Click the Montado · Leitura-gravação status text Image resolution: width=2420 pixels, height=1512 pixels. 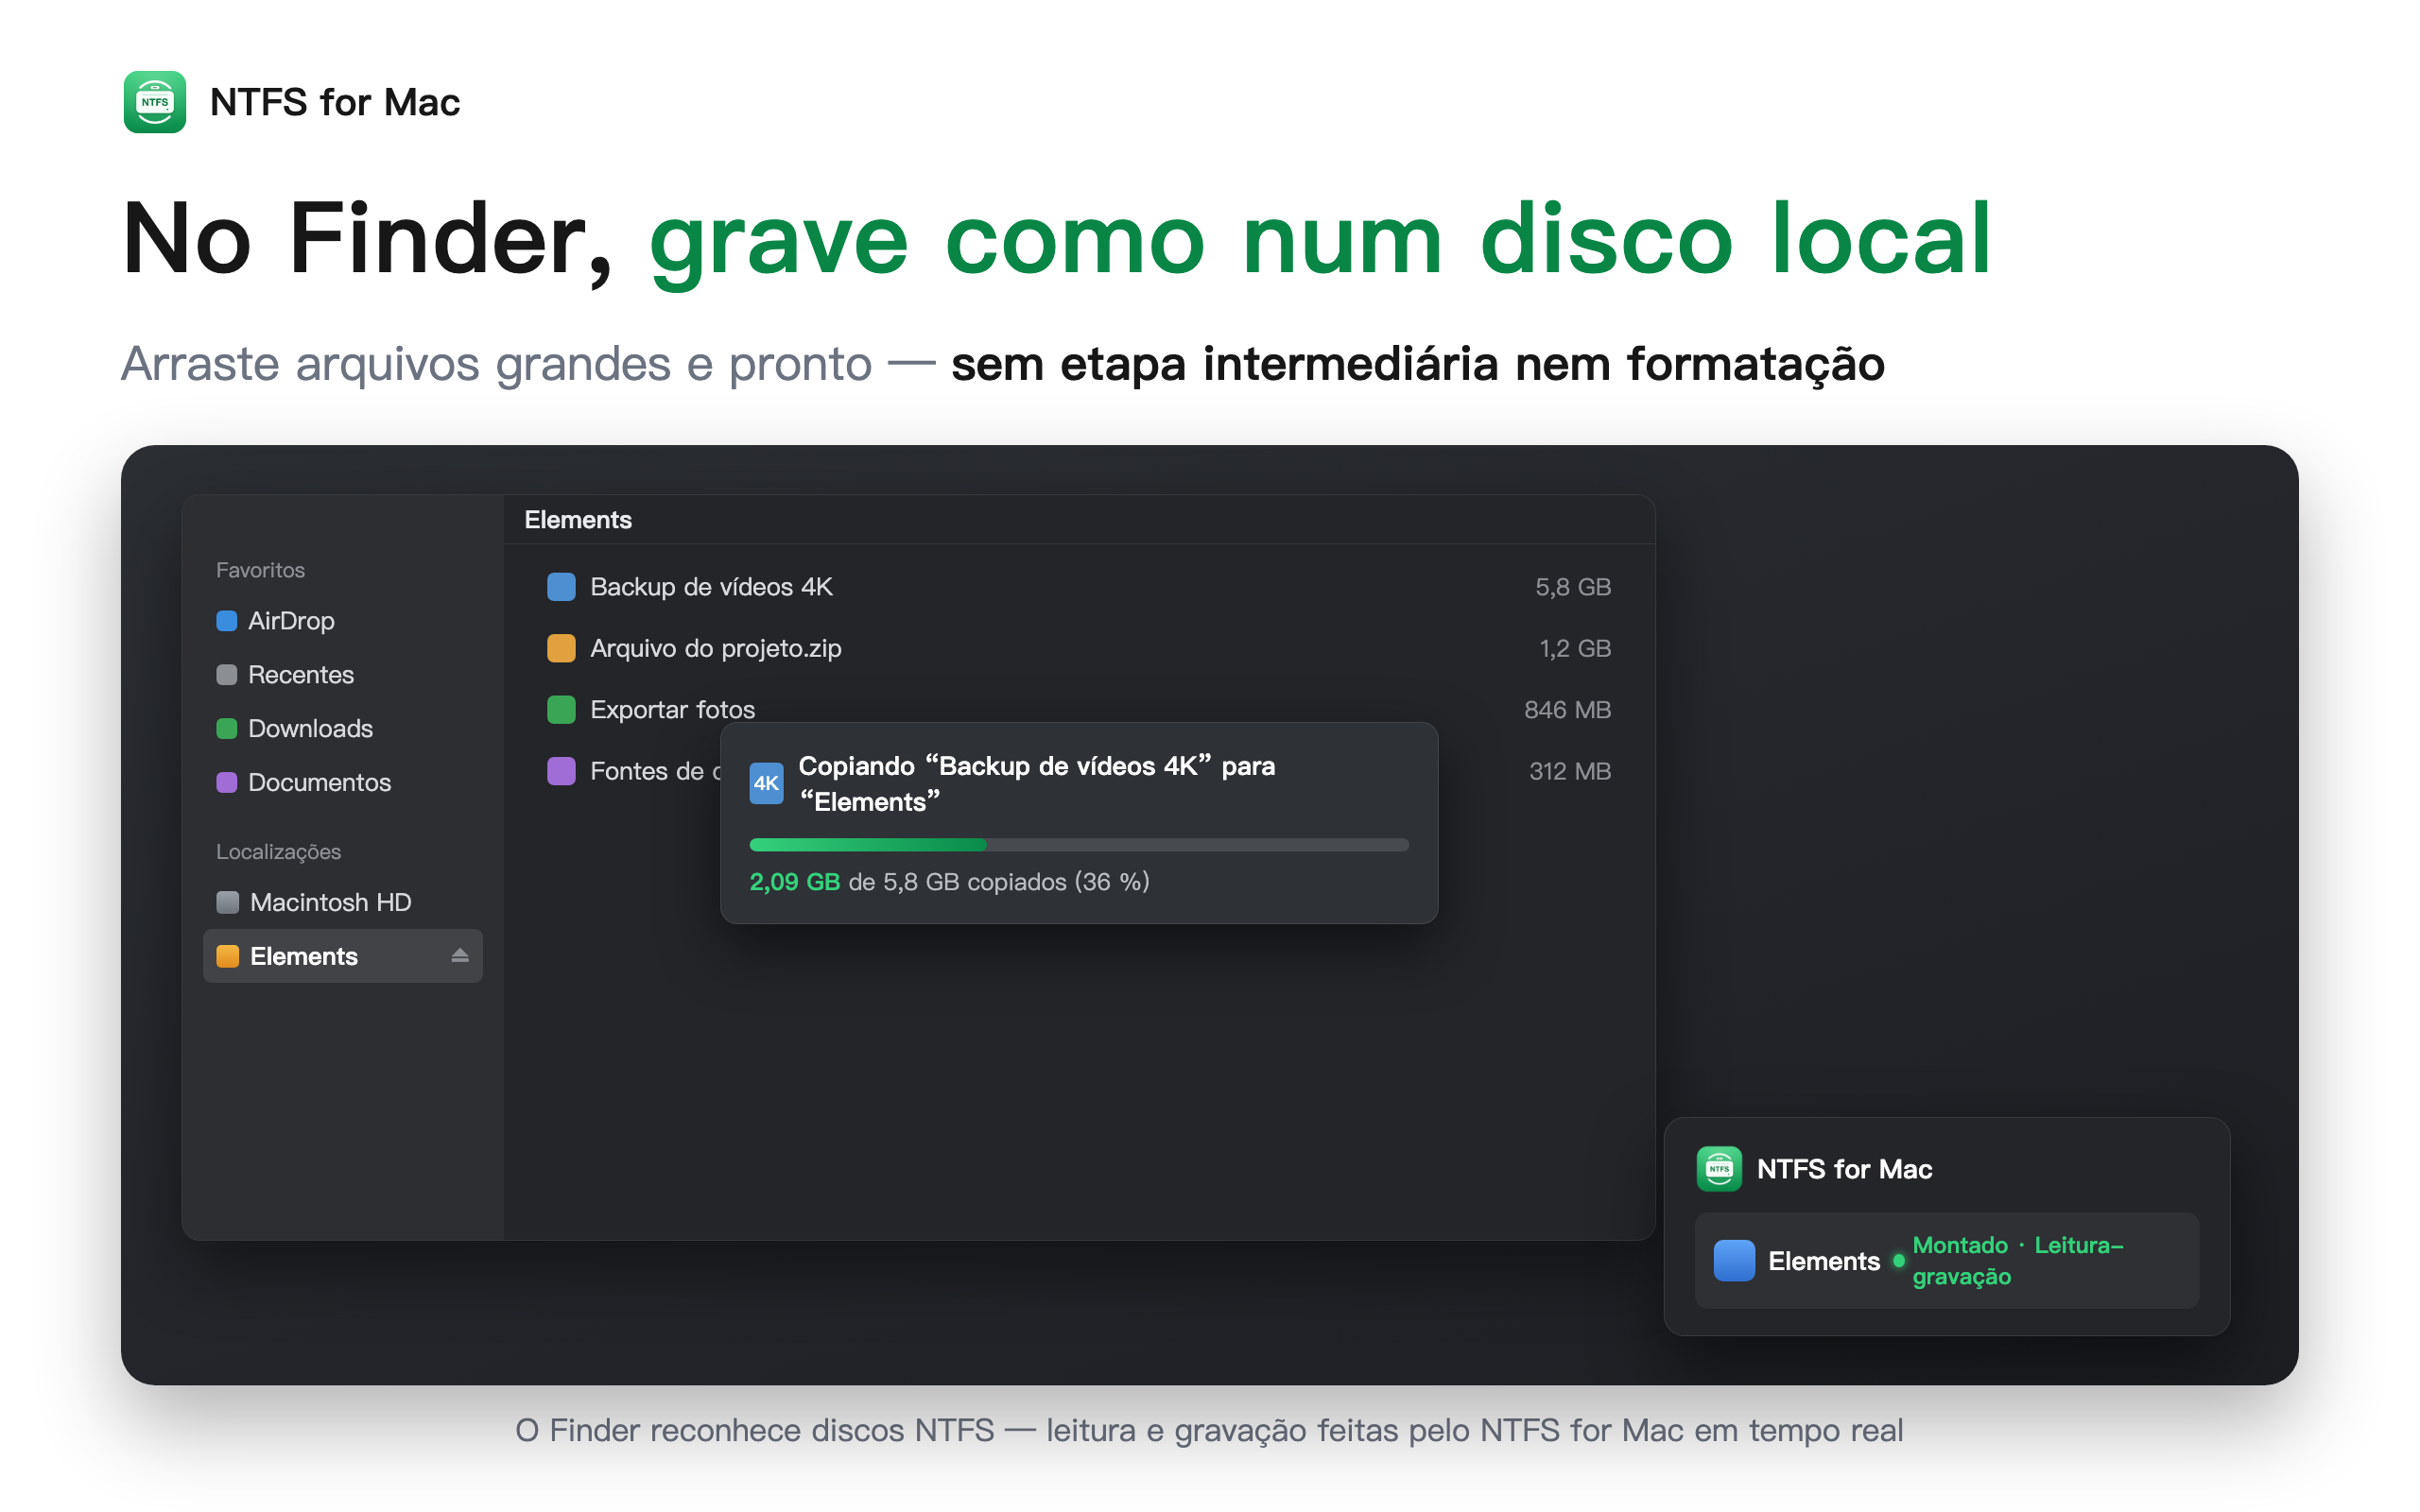tap(2017, 1260)
